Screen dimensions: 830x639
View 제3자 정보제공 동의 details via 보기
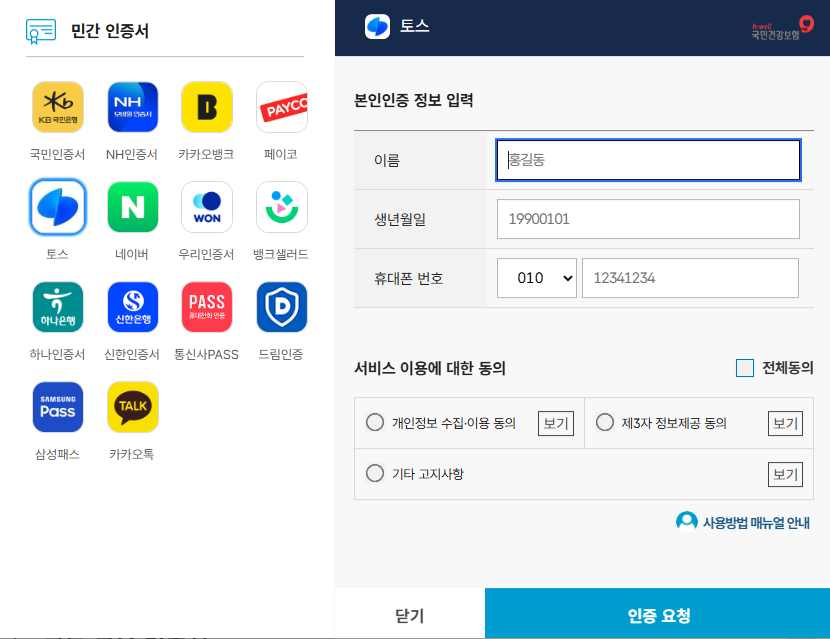[x=786, y=424]
